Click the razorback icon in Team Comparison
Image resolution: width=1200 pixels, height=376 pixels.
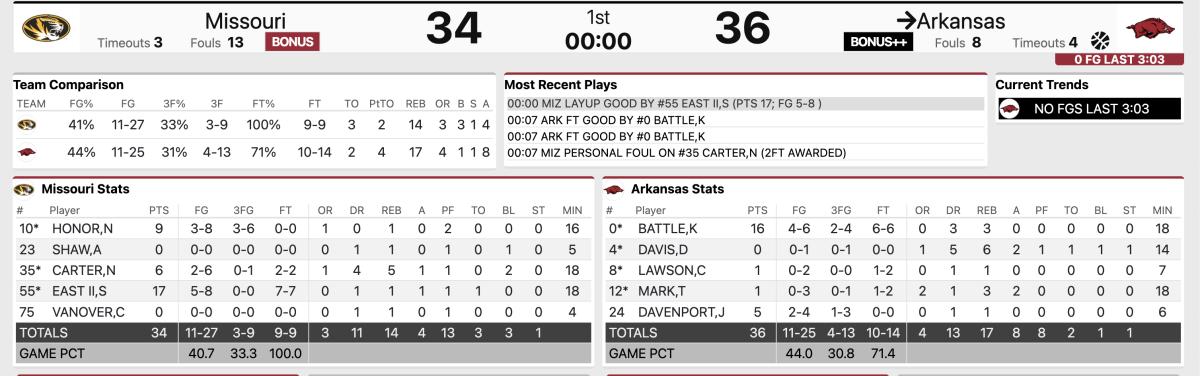coord(27,152)
